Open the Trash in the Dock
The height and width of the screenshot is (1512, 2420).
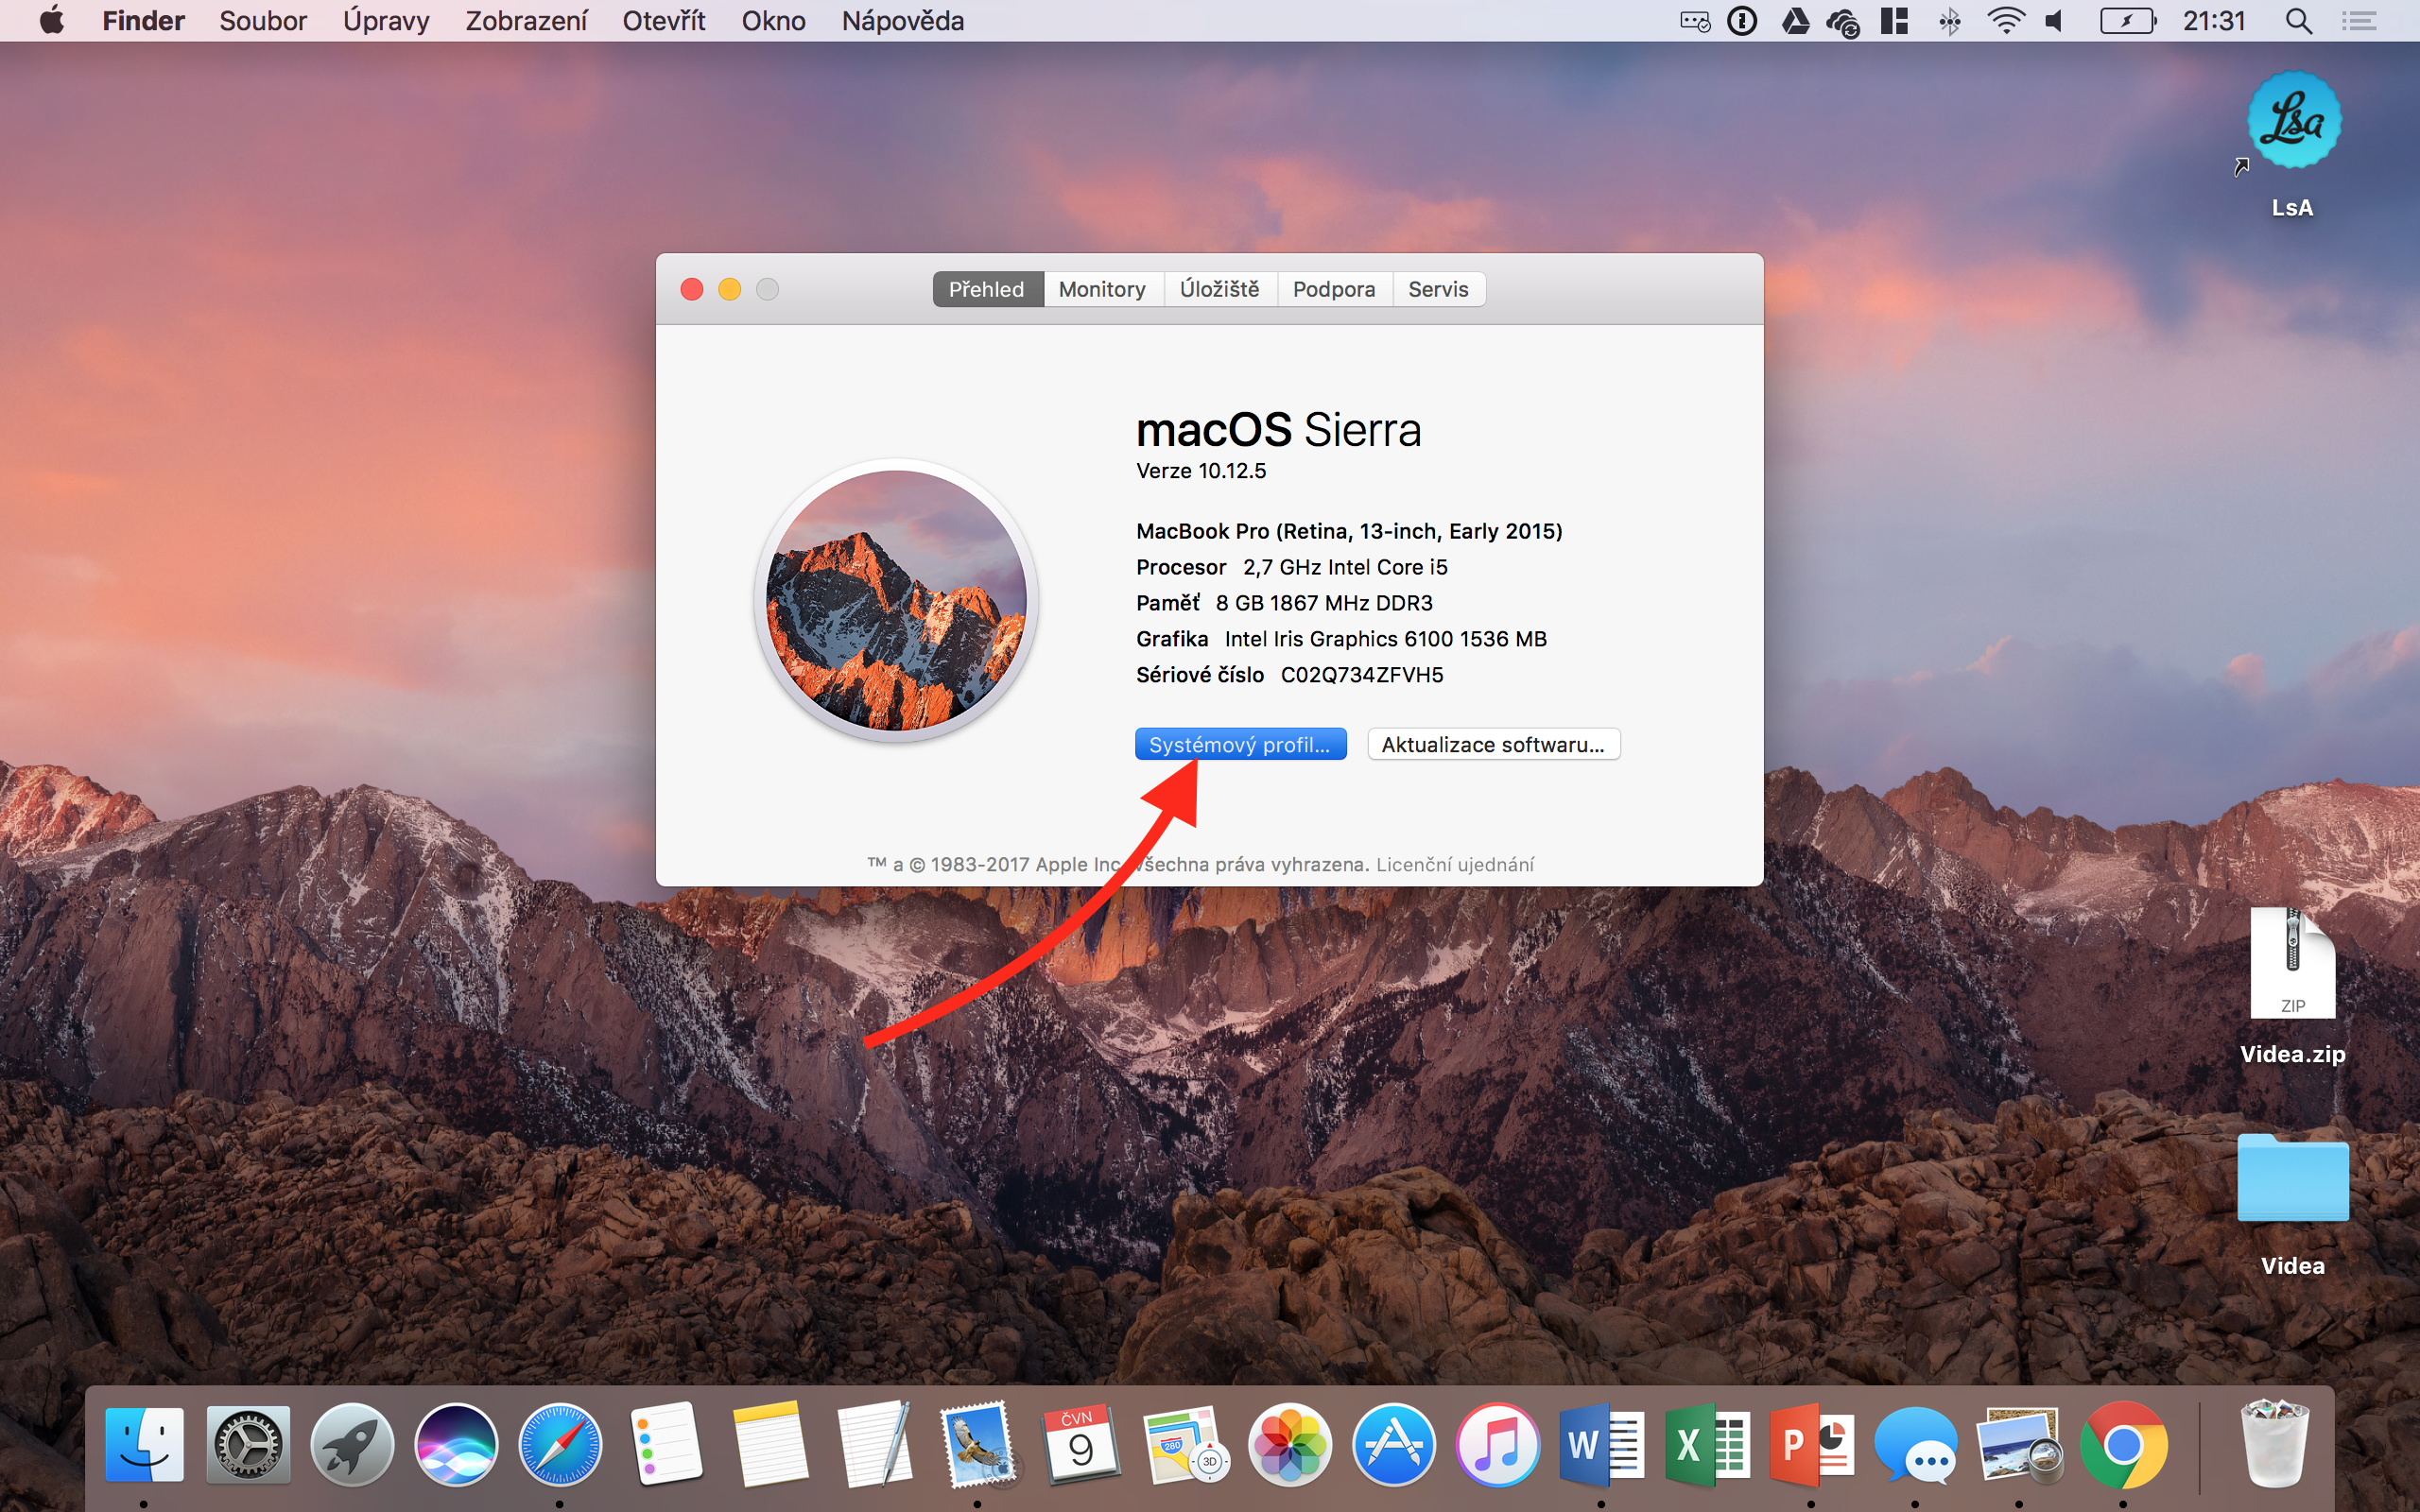pyautogui.click(x=2274, y=1445)
